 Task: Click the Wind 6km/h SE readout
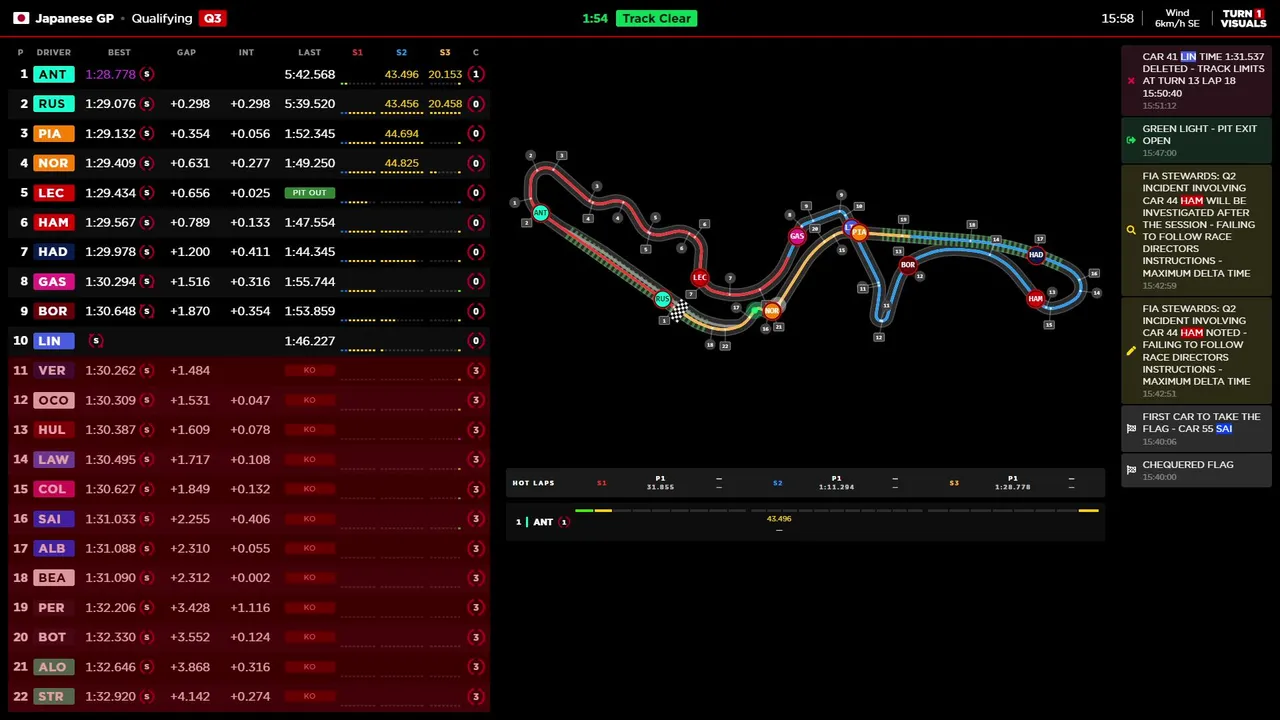tap(1177, 18)
